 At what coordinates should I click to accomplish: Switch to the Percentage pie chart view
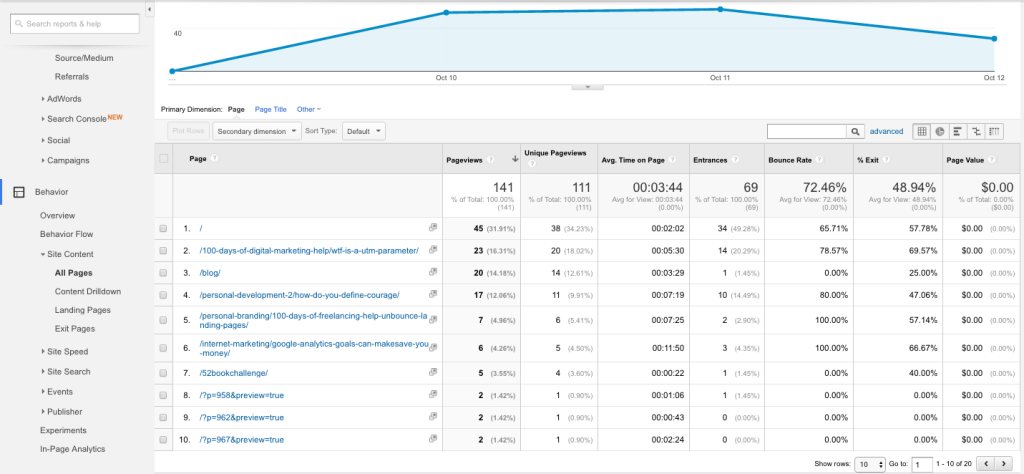(940, 131)
